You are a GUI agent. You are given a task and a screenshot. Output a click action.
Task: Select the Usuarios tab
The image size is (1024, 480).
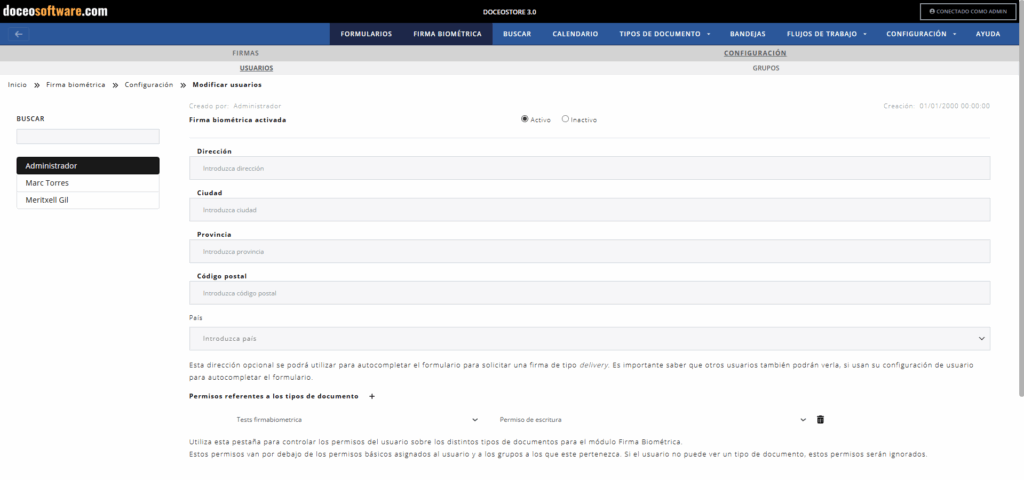(x=256, y=68)
